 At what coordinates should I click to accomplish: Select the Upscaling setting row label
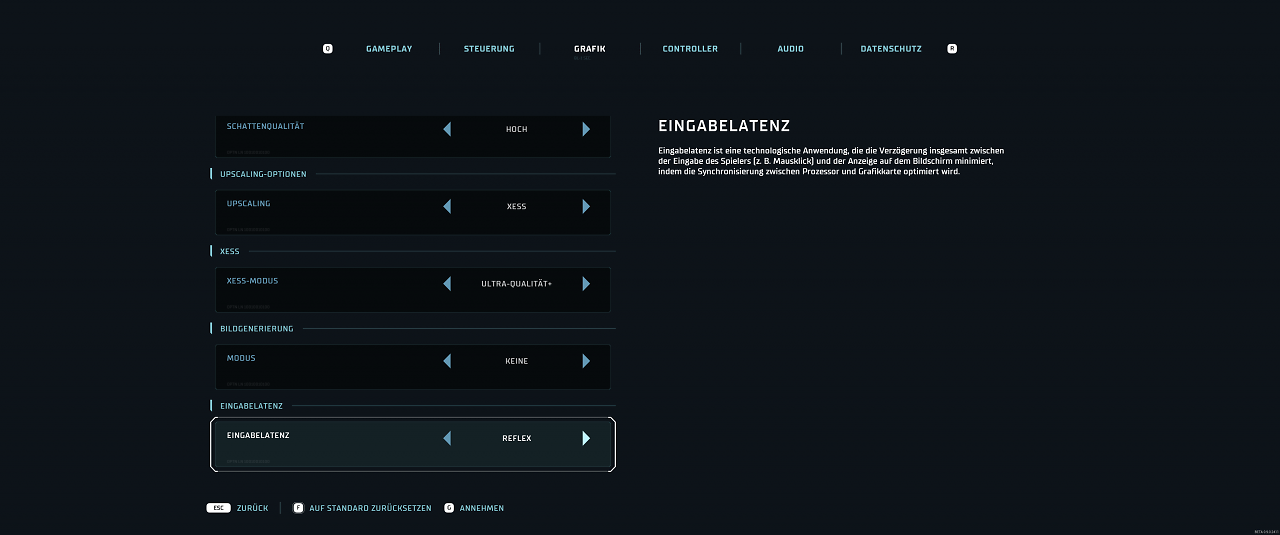click(x=248, y=203)
